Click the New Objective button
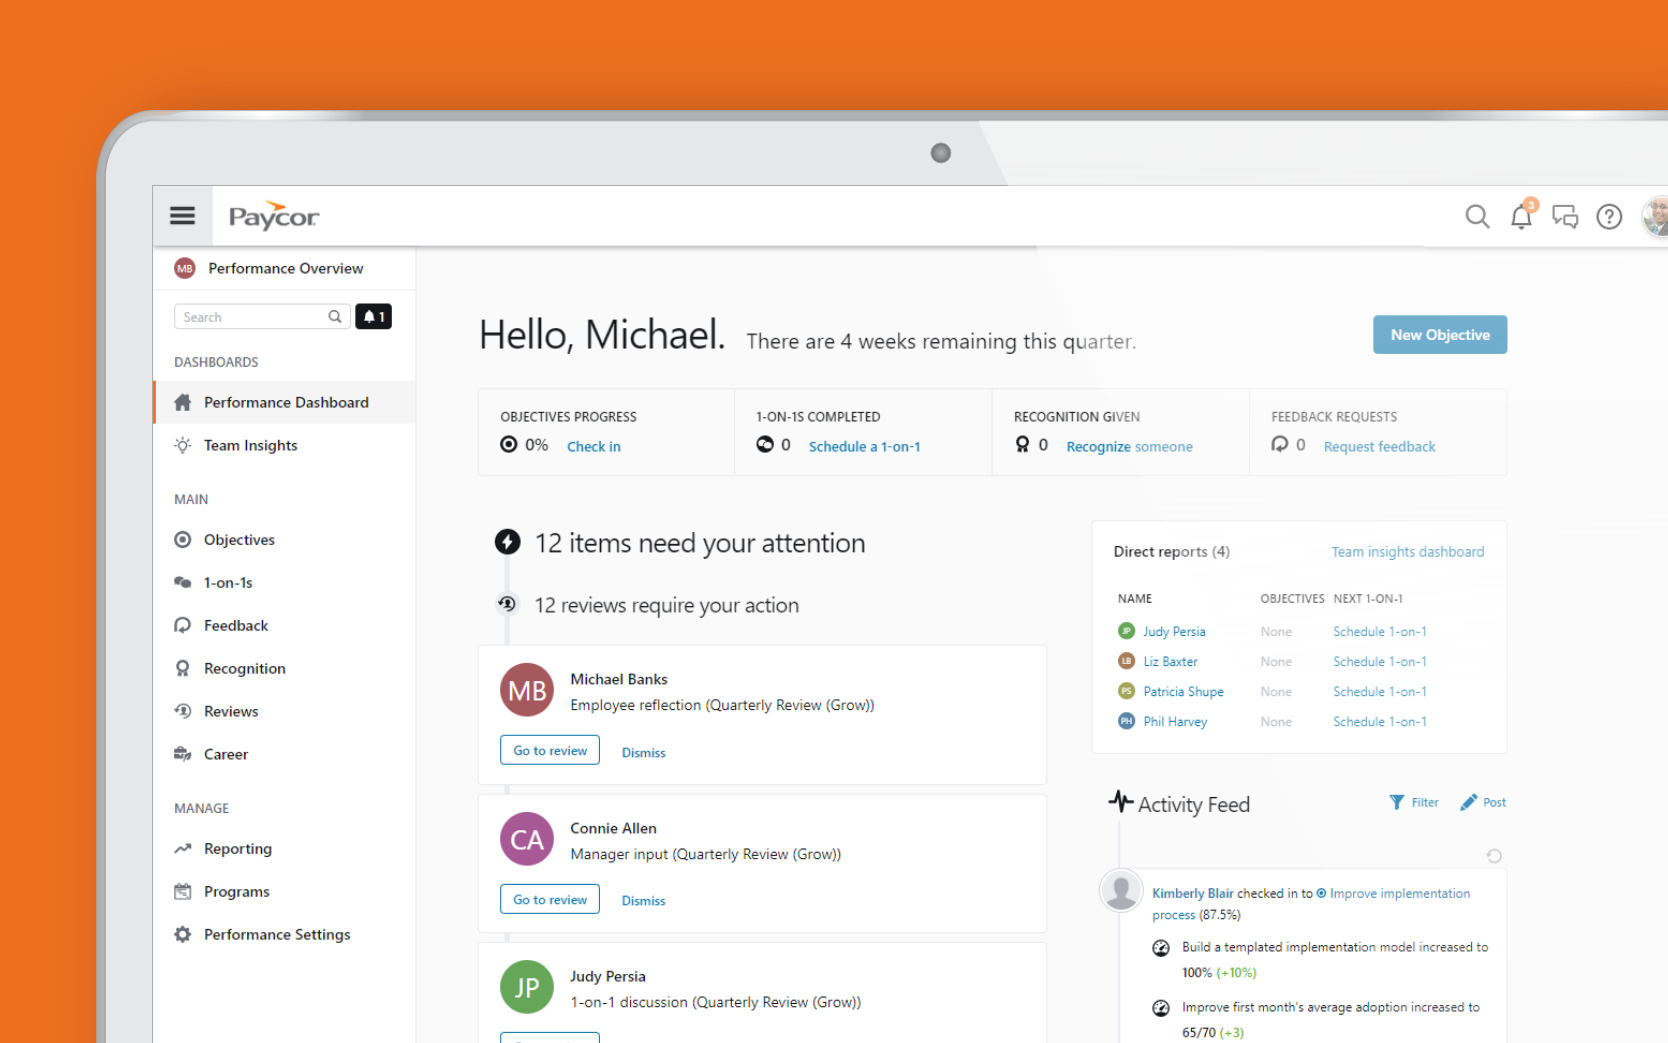Viewport: 1668px width, 1043px height. click(x=1440, y=335)
